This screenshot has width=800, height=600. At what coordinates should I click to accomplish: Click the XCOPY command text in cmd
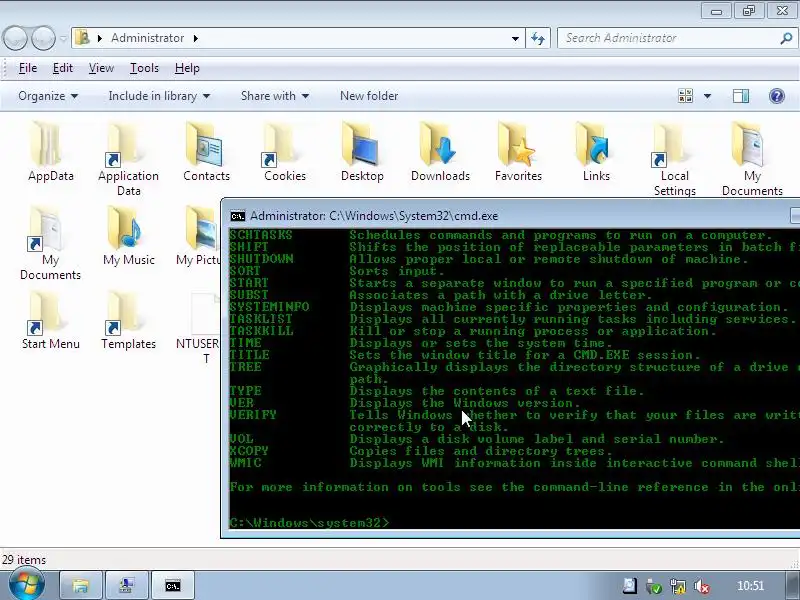249,451
